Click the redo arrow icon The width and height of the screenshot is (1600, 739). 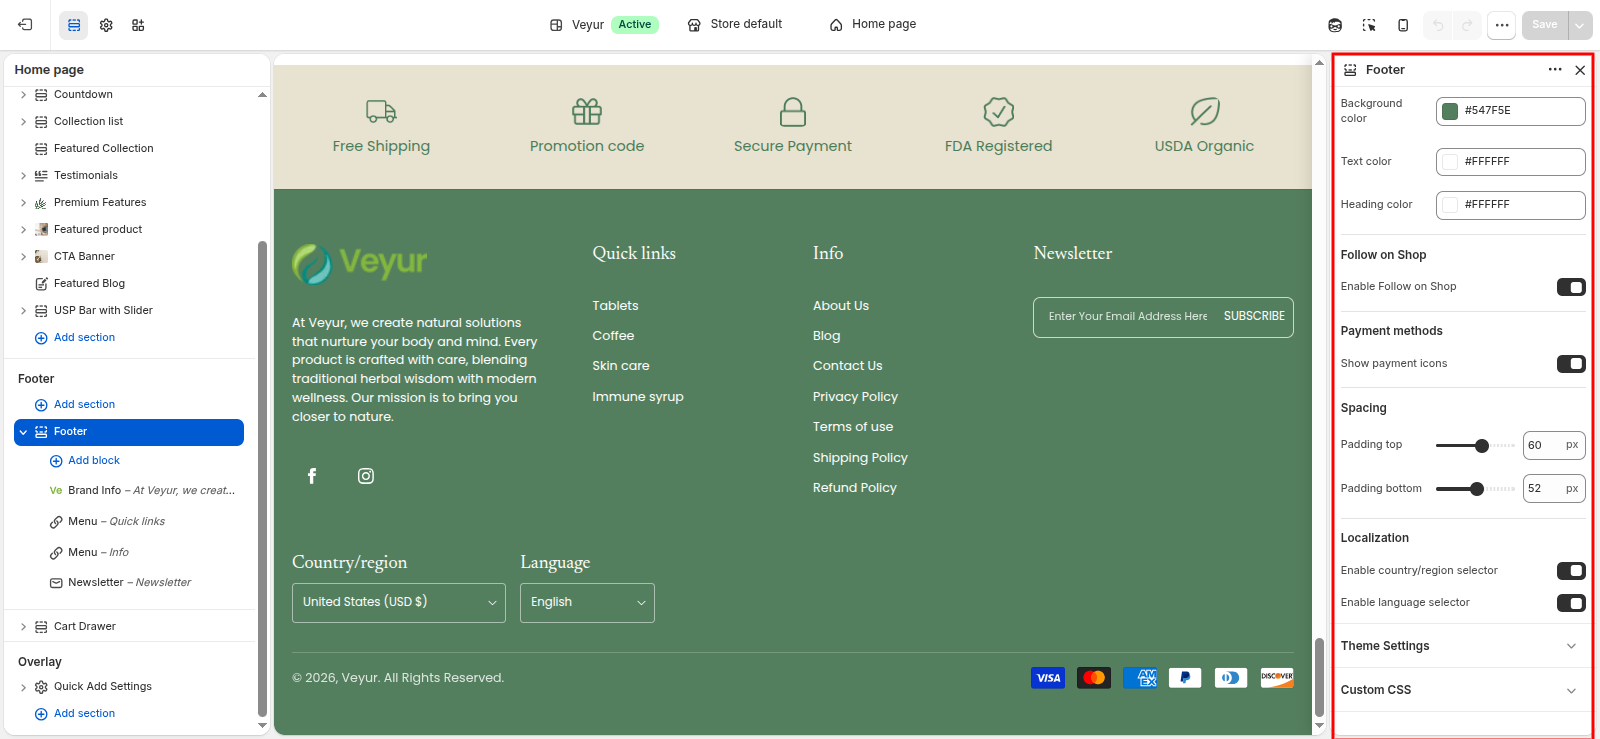click(x=1467, y=25)
